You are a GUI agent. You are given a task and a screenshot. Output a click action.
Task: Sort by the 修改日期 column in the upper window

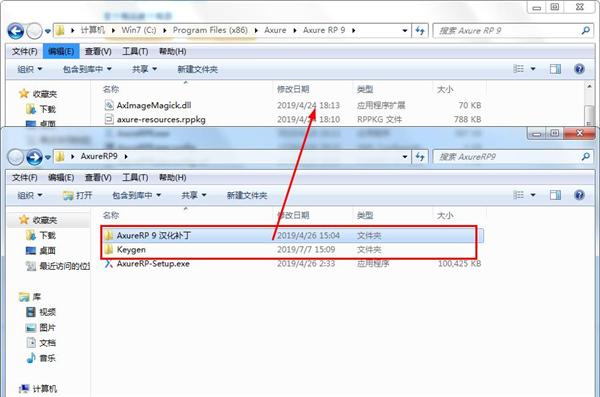tap(293, 89)
